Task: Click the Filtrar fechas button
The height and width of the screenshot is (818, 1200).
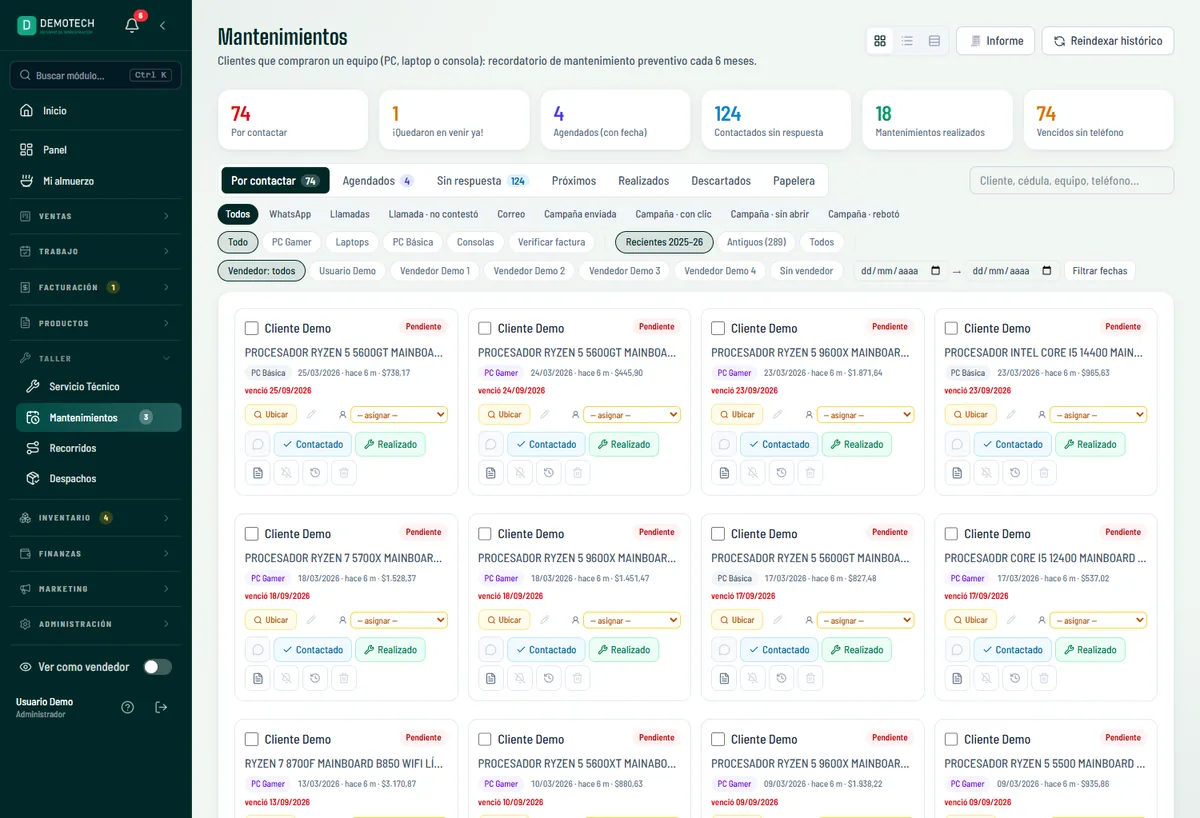Action: pos(1099,271)
